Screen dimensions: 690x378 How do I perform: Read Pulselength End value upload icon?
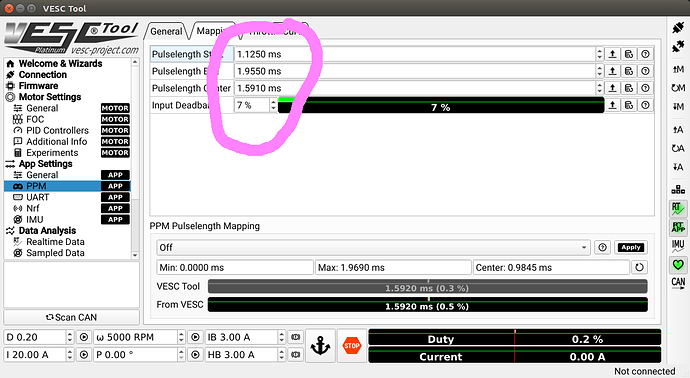click(x=613, y=71)
